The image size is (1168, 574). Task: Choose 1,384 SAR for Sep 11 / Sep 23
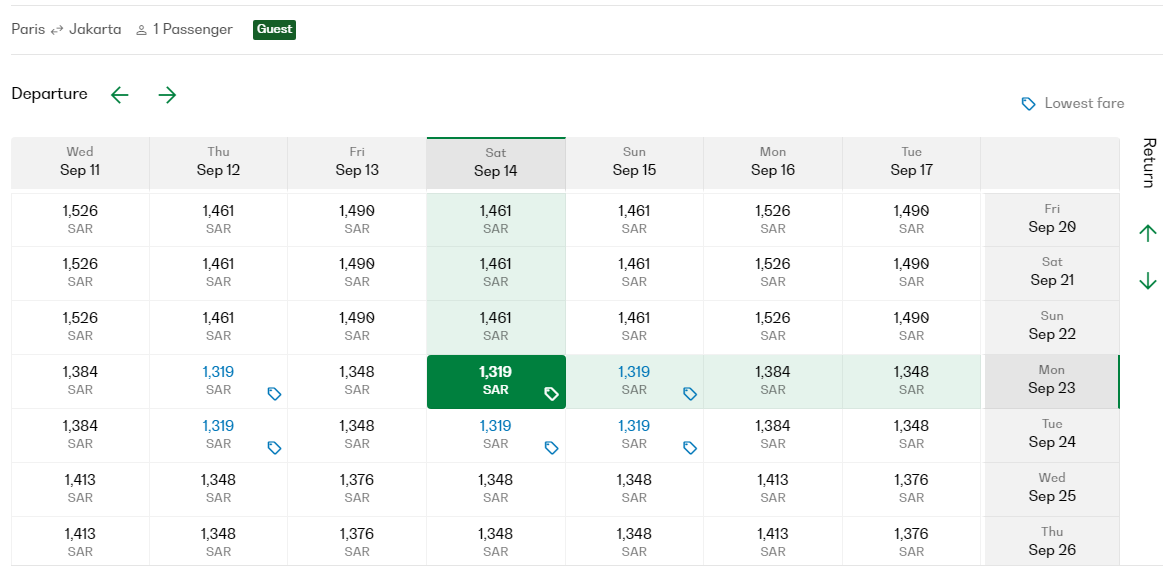tap(80, 381)
